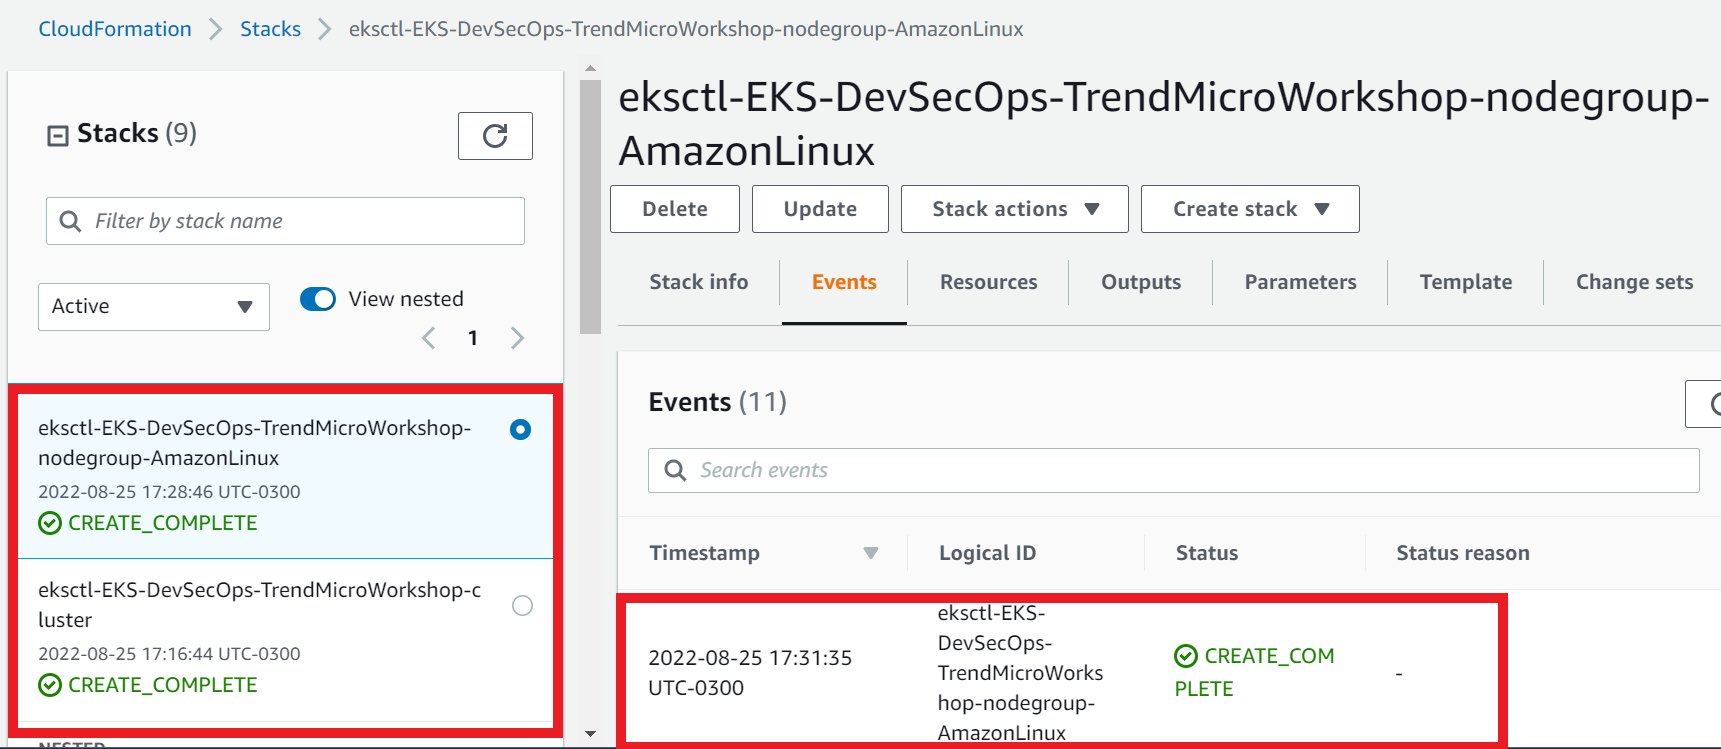This screenshot has height=749, width=1721.
Task: Click the search icon in stack filter
Action: (x=70, y=221)
